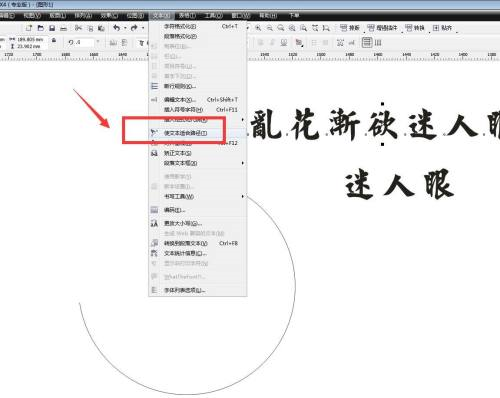
Task: Click the third magnifier zoom icon
Action: pos(281,28)
